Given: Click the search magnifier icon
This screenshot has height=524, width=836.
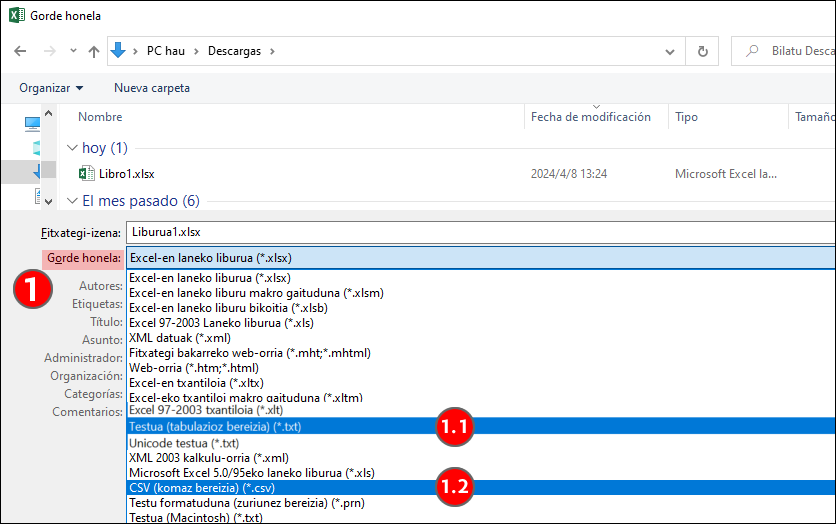Looking at the screenshot, I should point(751,51).
